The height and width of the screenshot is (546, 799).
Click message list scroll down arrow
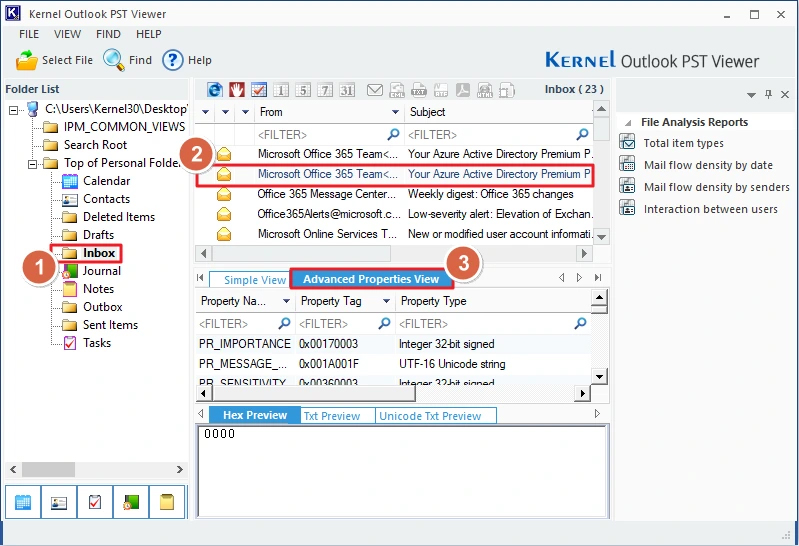602,237
